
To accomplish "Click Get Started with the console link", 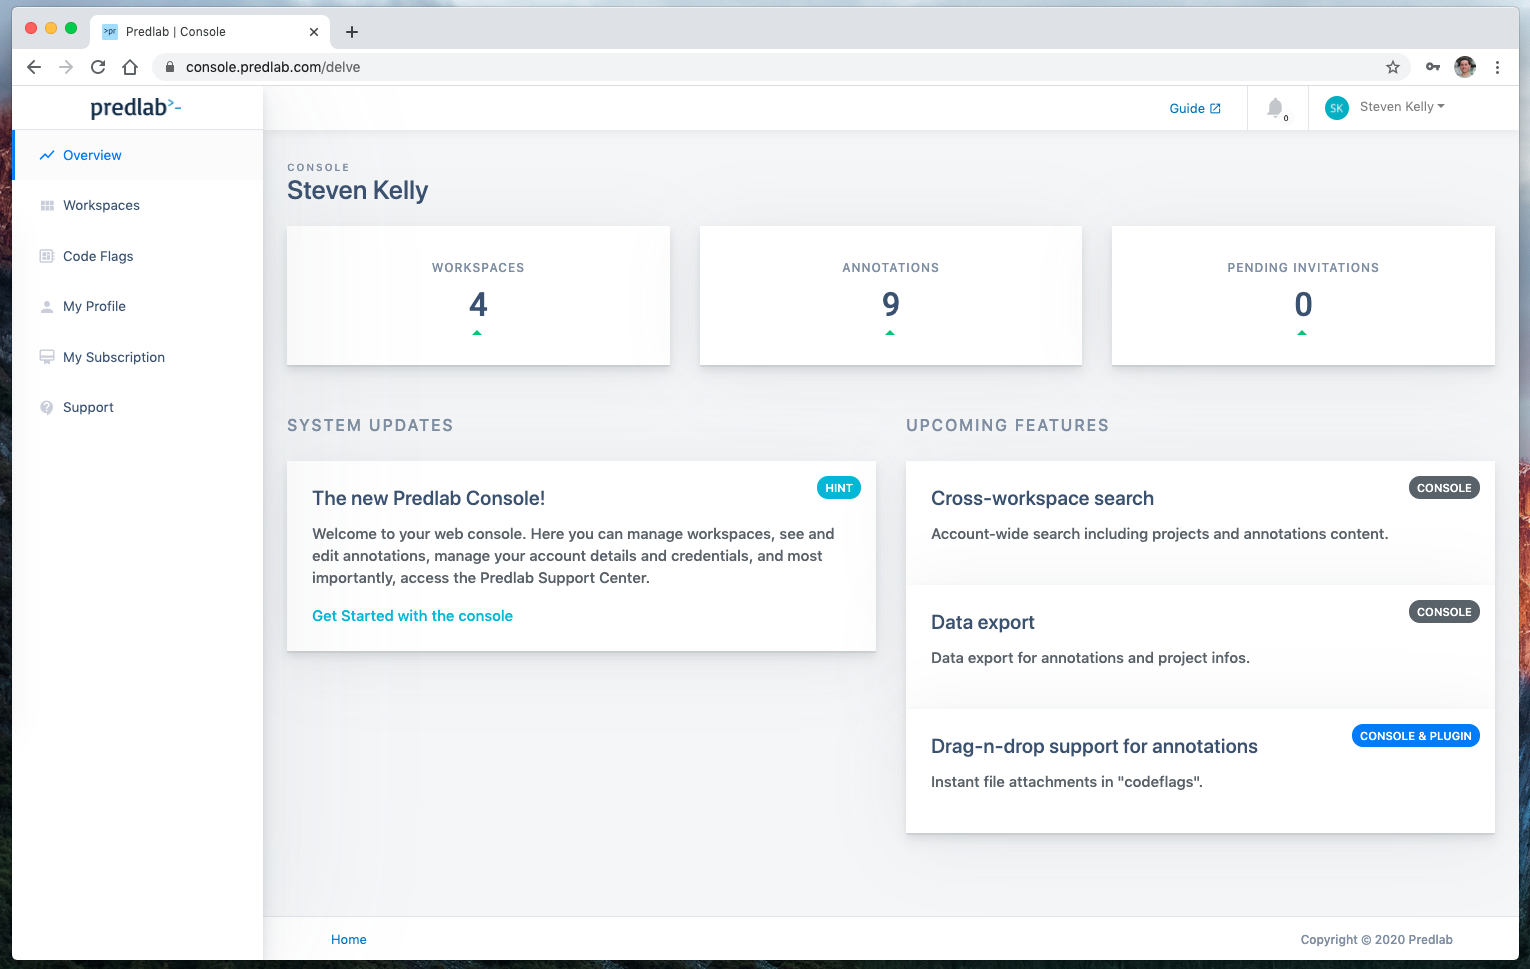I will [412, 616].
